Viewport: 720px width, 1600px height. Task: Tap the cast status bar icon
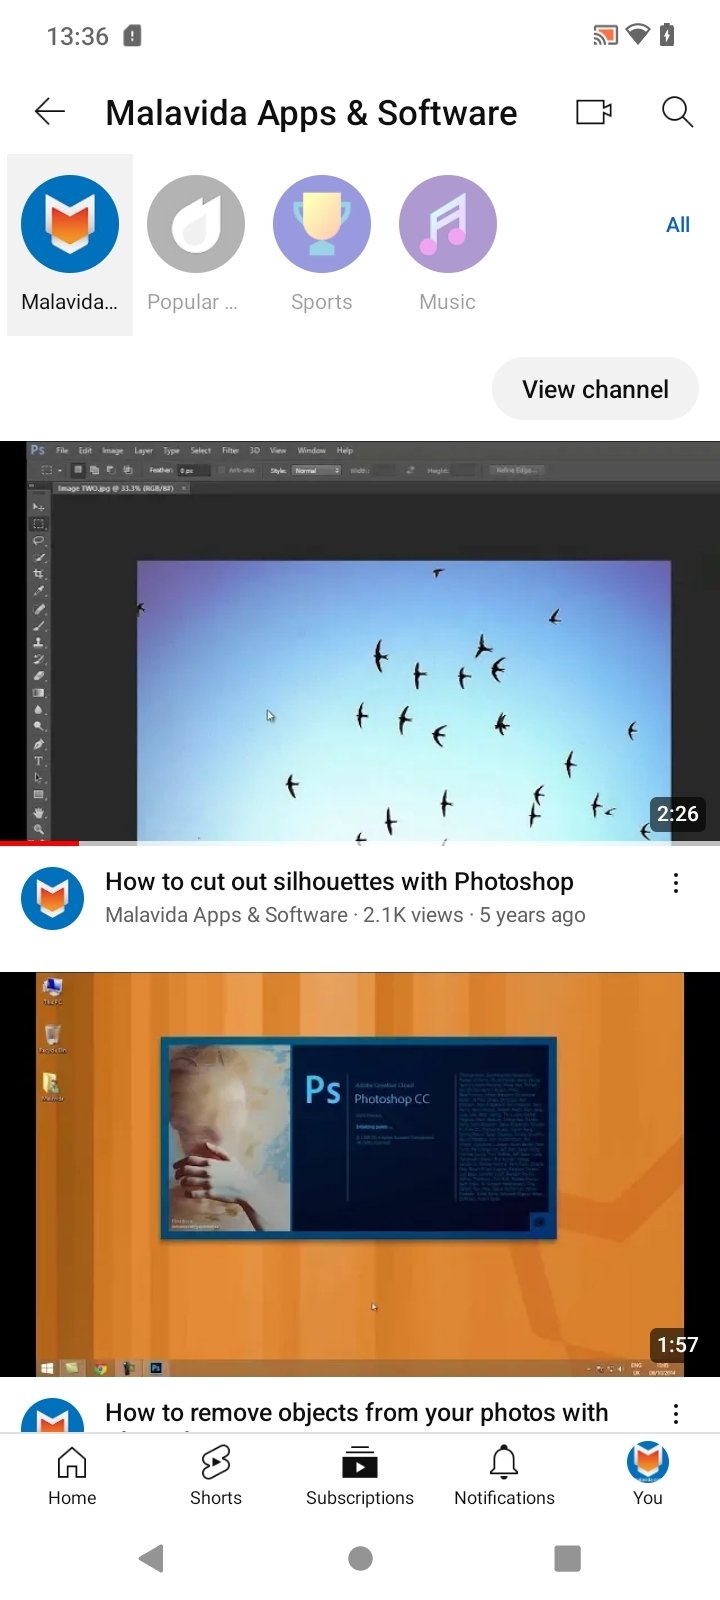click(x=605, y=36)
